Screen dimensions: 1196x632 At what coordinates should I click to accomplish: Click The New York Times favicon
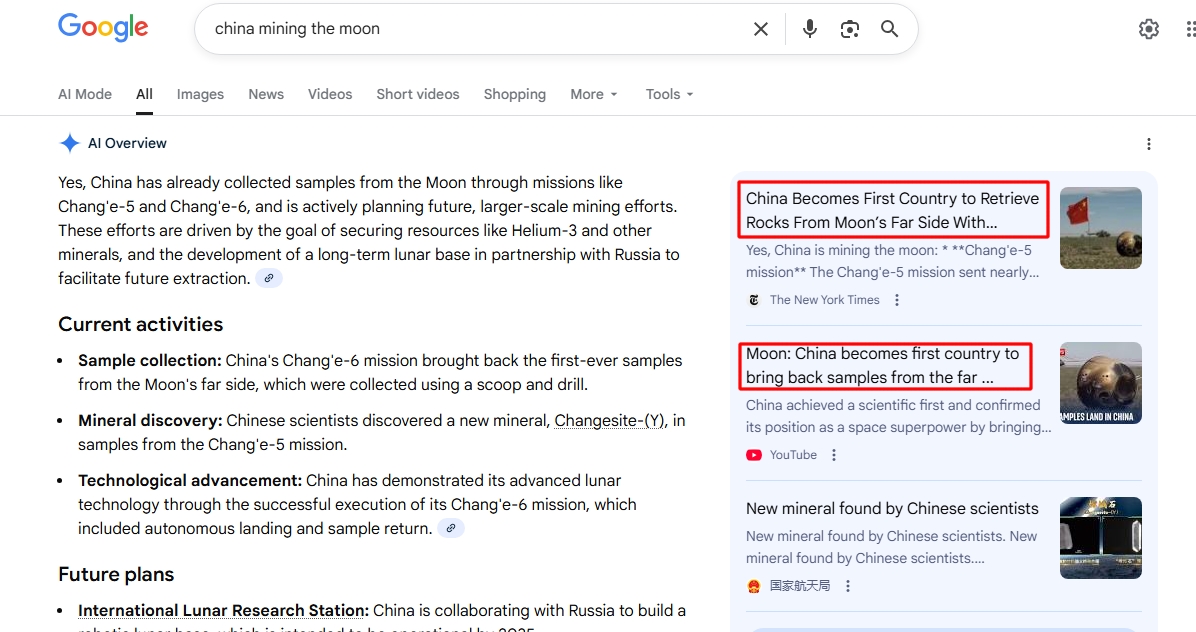[754, 300]
